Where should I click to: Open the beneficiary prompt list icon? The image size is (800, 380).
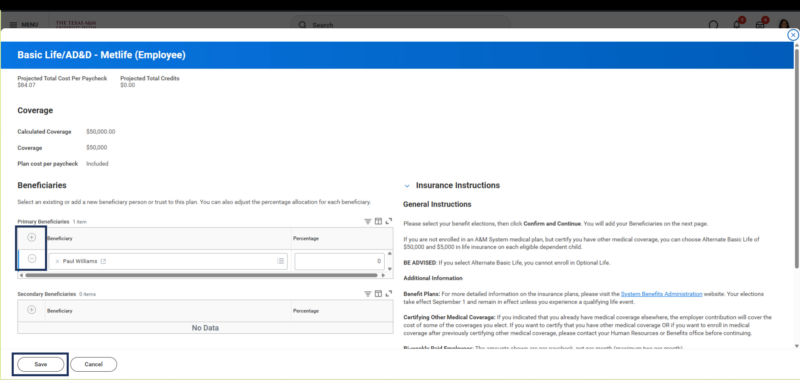(280, 261)
